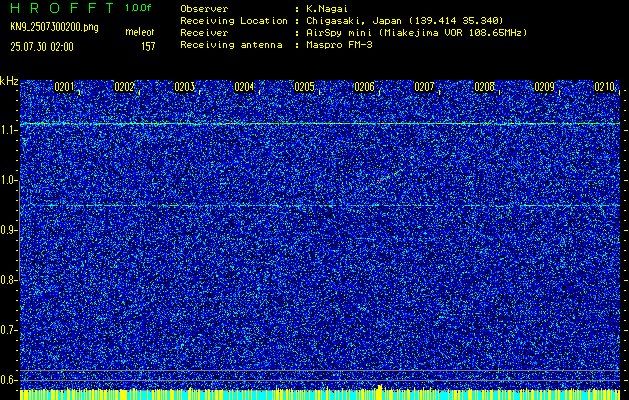The image size is (629, 400).
Task: Click the 0.9 kHz axis label
Action: pyautogui.click(x=7, y=230)
